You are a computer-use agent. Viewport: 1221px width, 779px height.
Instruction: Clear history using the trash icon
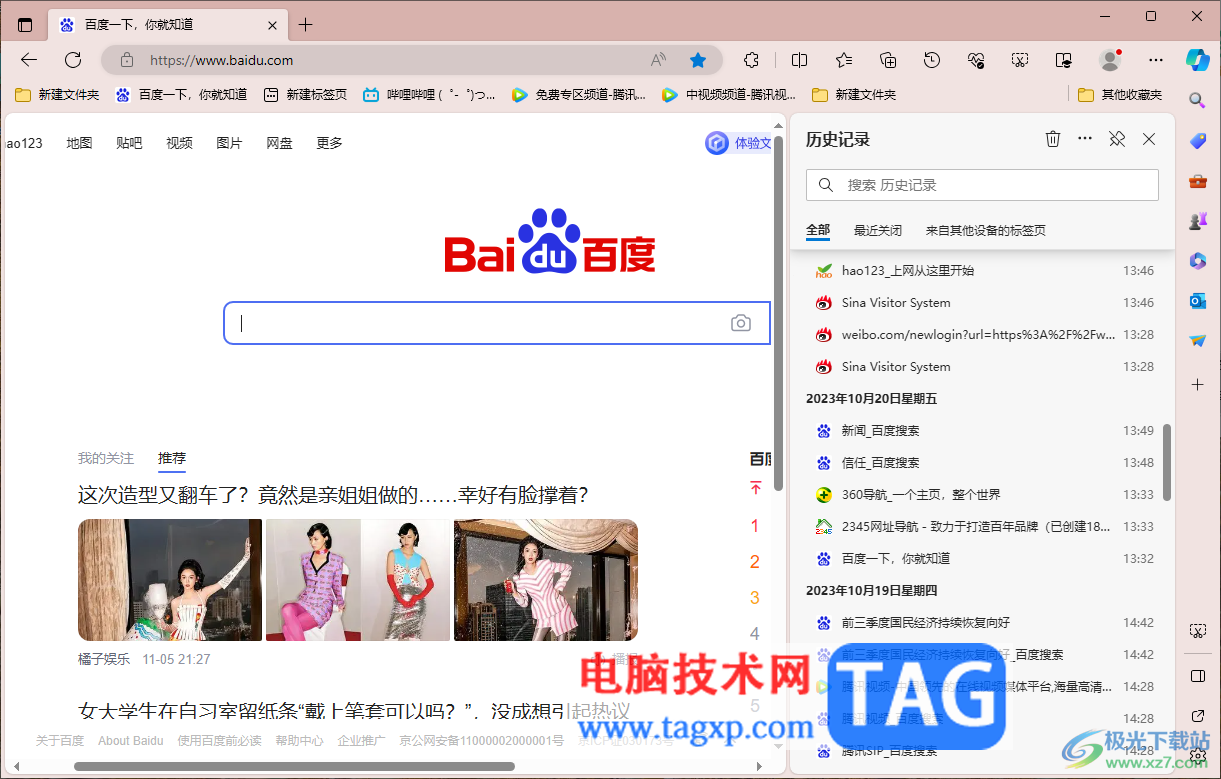1052,139
